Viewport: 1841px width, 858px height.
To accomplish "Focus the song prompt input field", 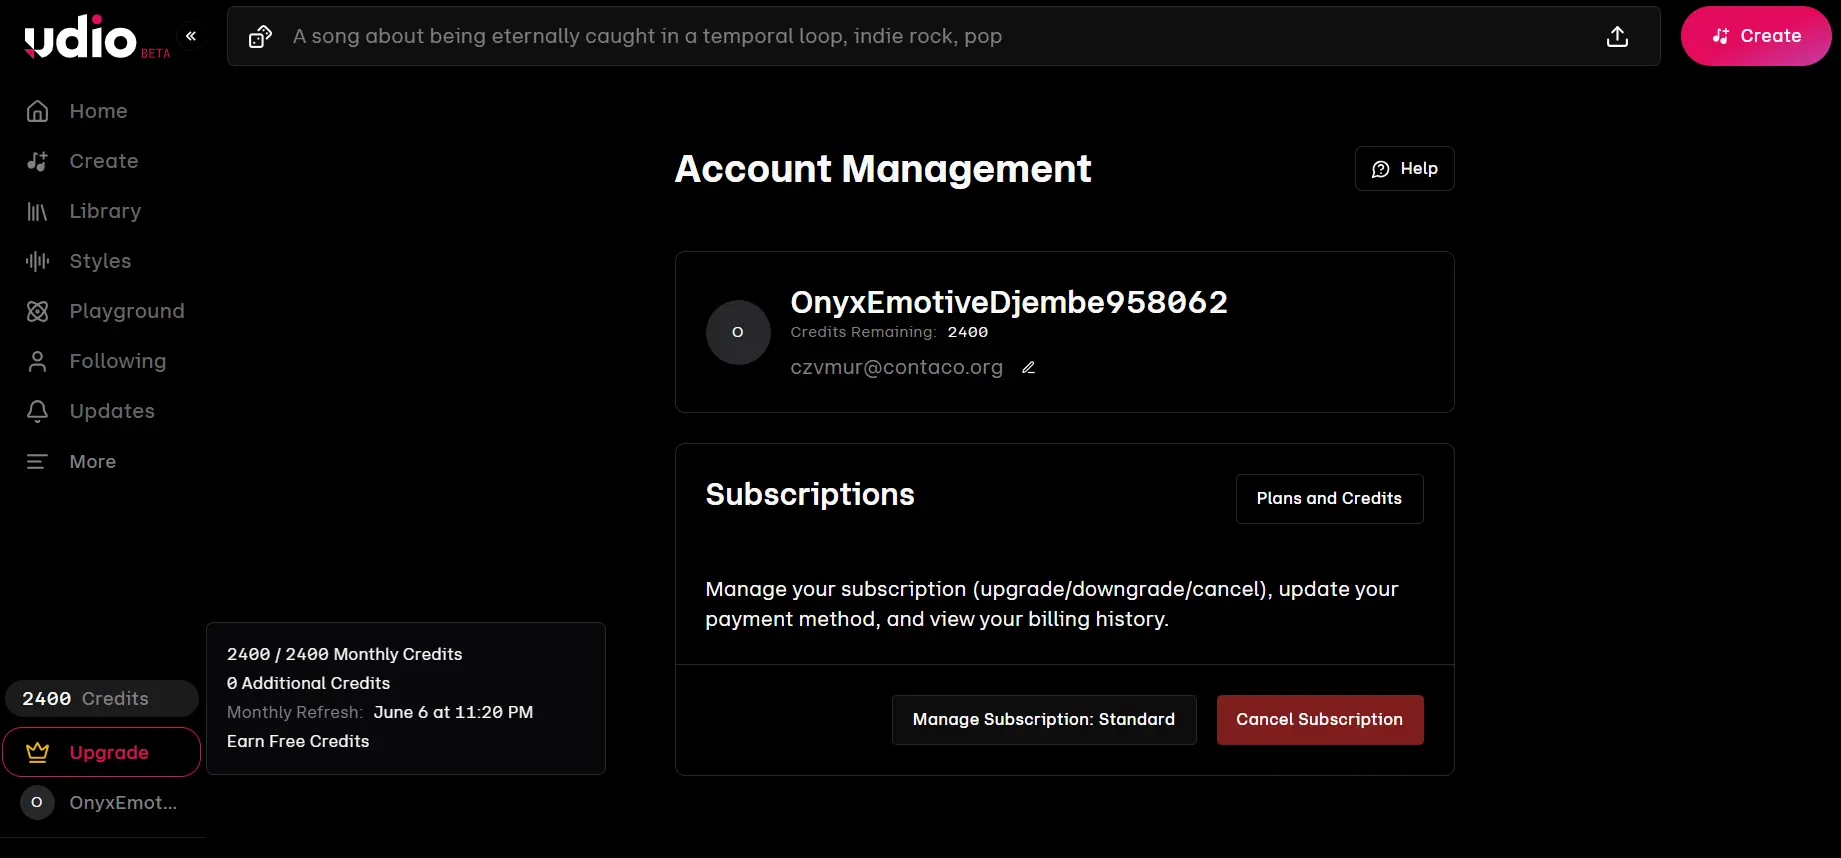I will pos(943,36).
